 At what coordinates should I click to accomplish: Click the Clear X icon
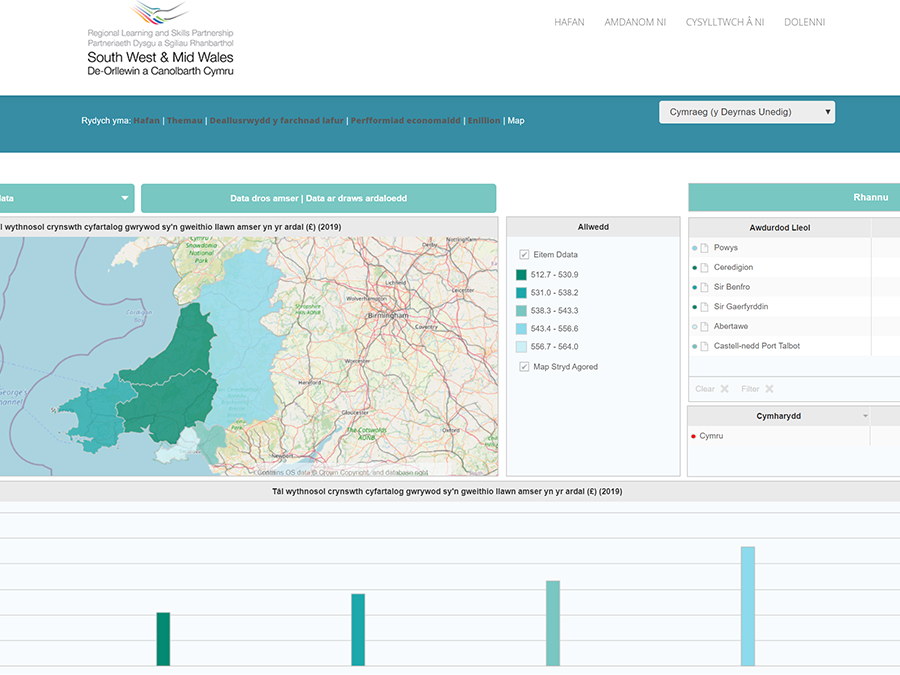pos(724,389)
